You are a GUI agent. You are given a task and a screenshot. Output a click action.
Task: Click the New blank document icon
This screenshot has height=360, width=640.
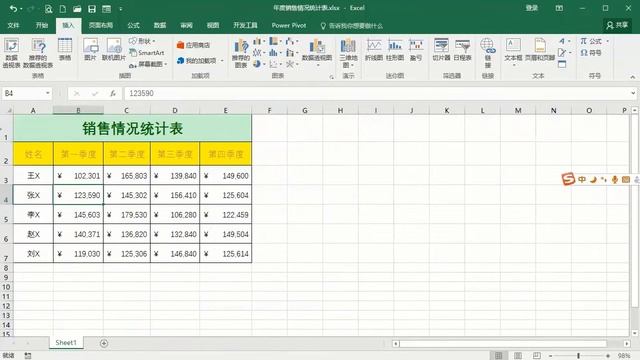coord(62,9)
